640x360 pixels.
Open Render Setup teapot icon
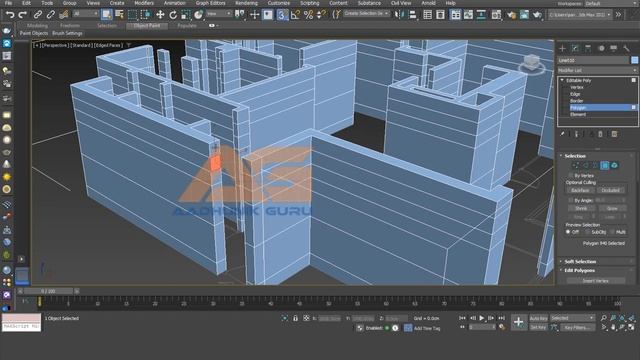[x=511, y=15]
